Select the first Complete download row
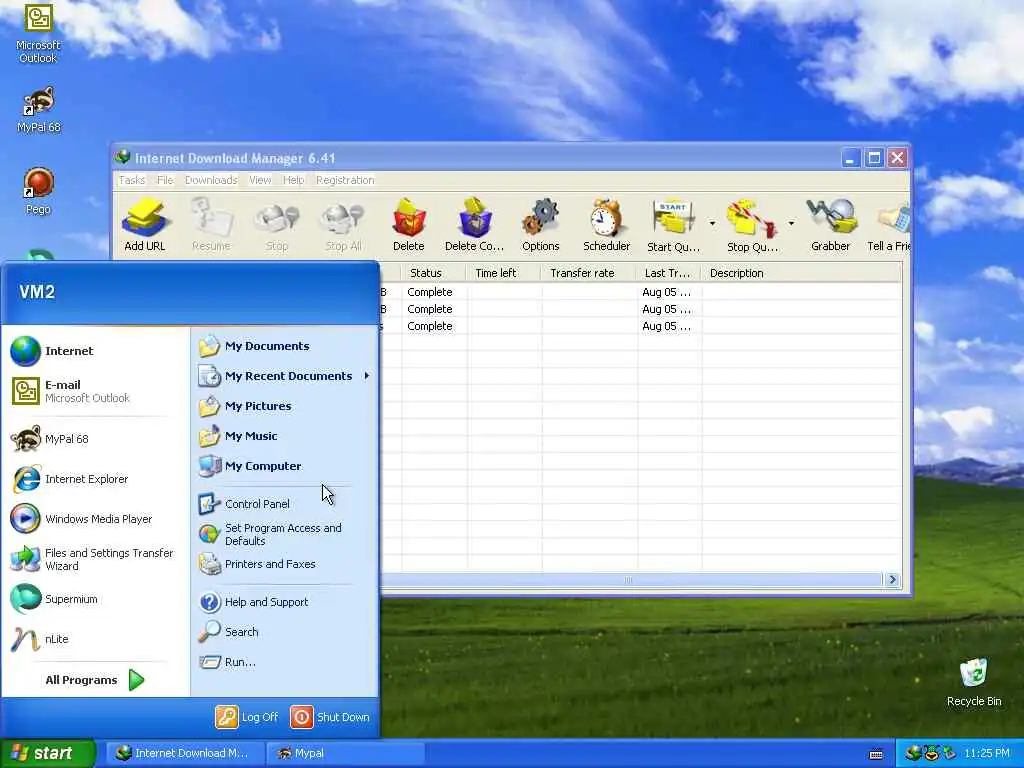The height and width of the screenshot is (768, 1024). (x=641, y=292)
